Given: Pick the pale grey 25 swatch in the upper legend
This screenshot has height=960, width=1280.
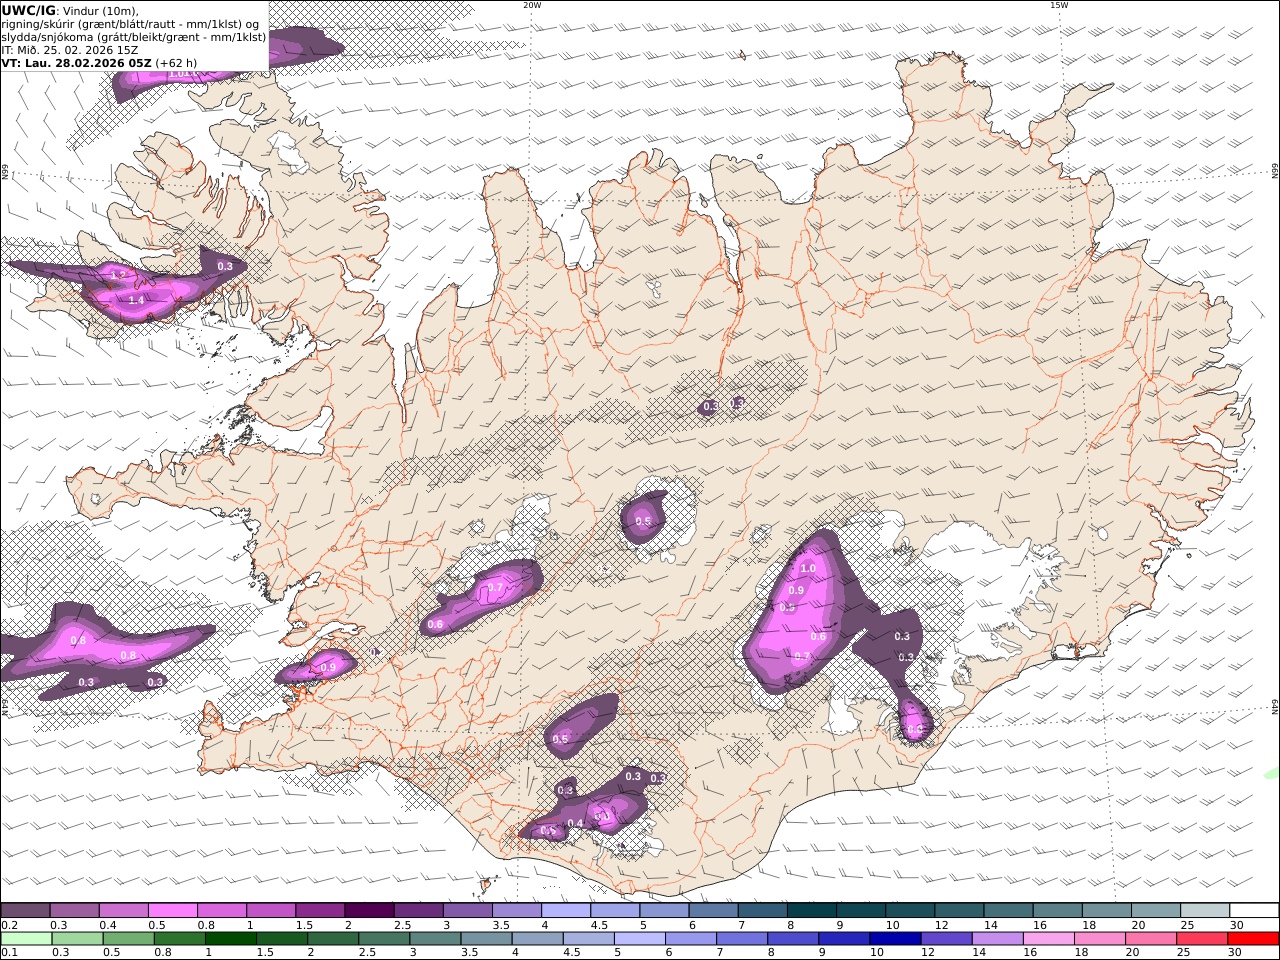Looking at the screenshot, I should click(1206, 911).
